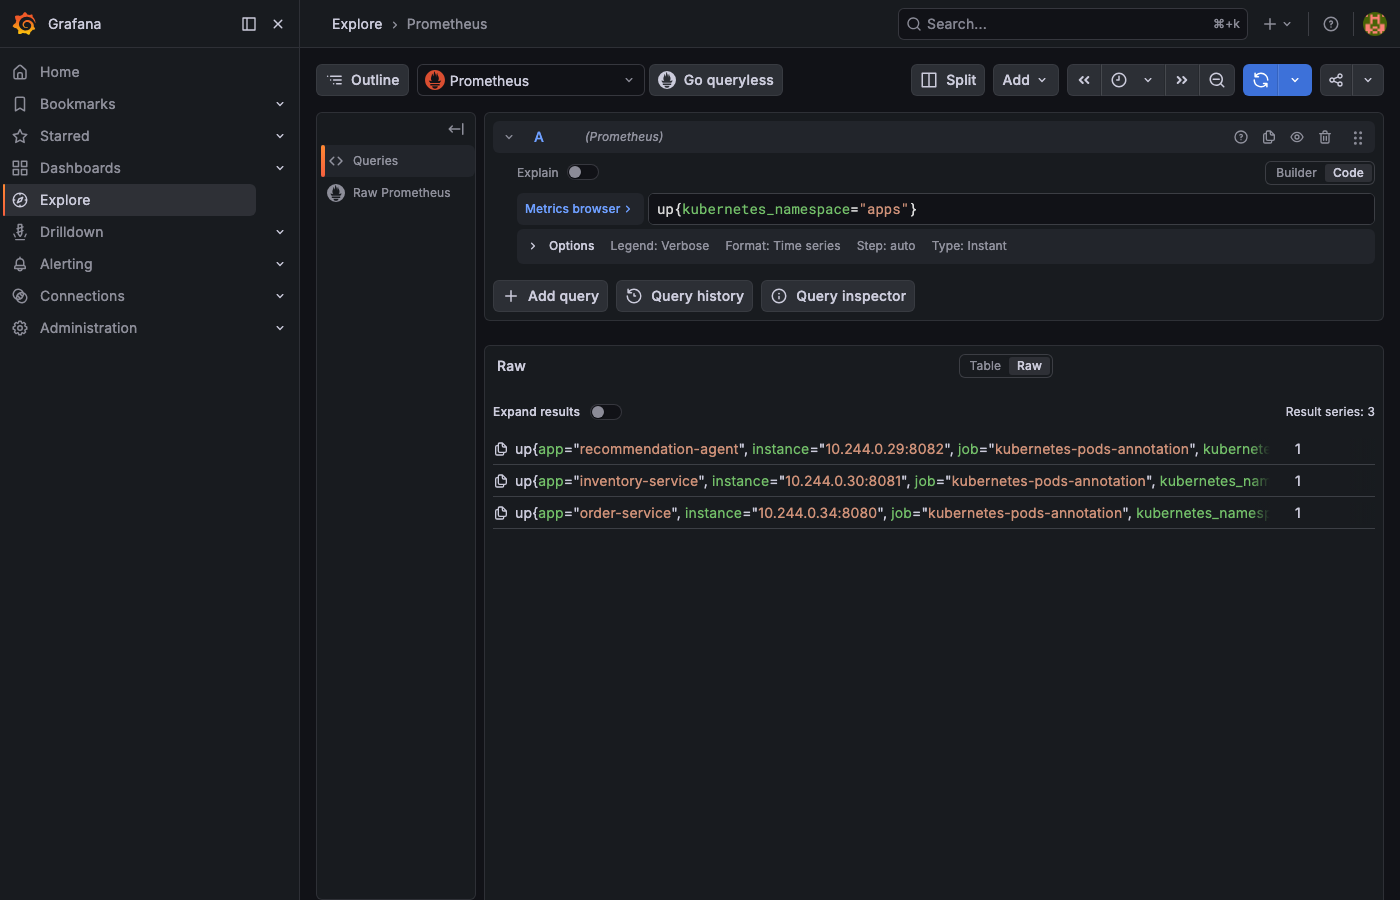Click Add query button
Screen dimensions: 1400x900
tap(550, 296)
